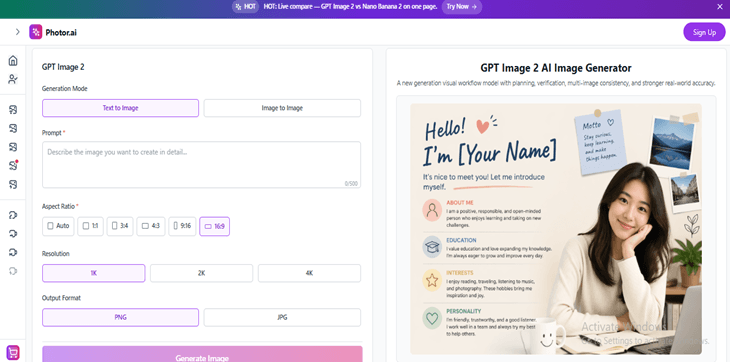Choose the 16:9 aspect ratio

point(215,226)
